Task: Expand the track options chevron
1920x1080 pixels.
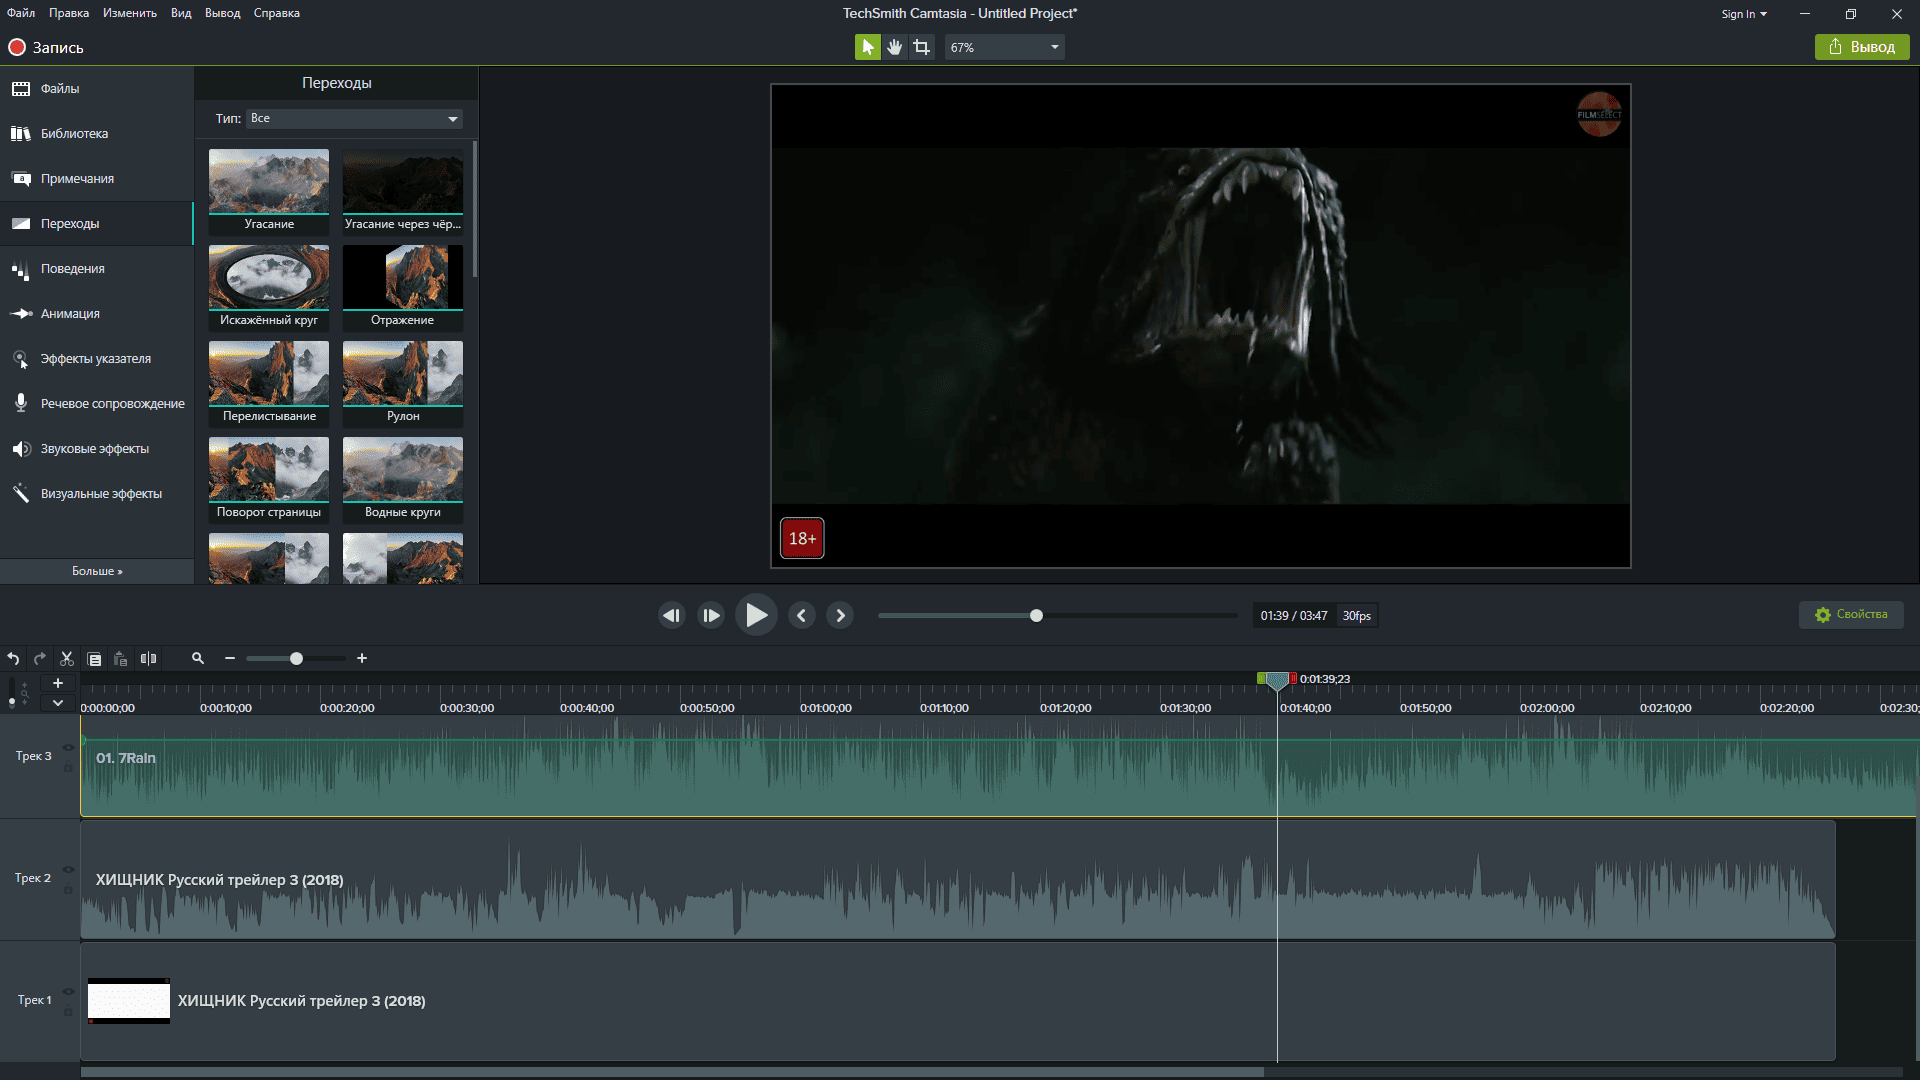Action: [58, 703]
